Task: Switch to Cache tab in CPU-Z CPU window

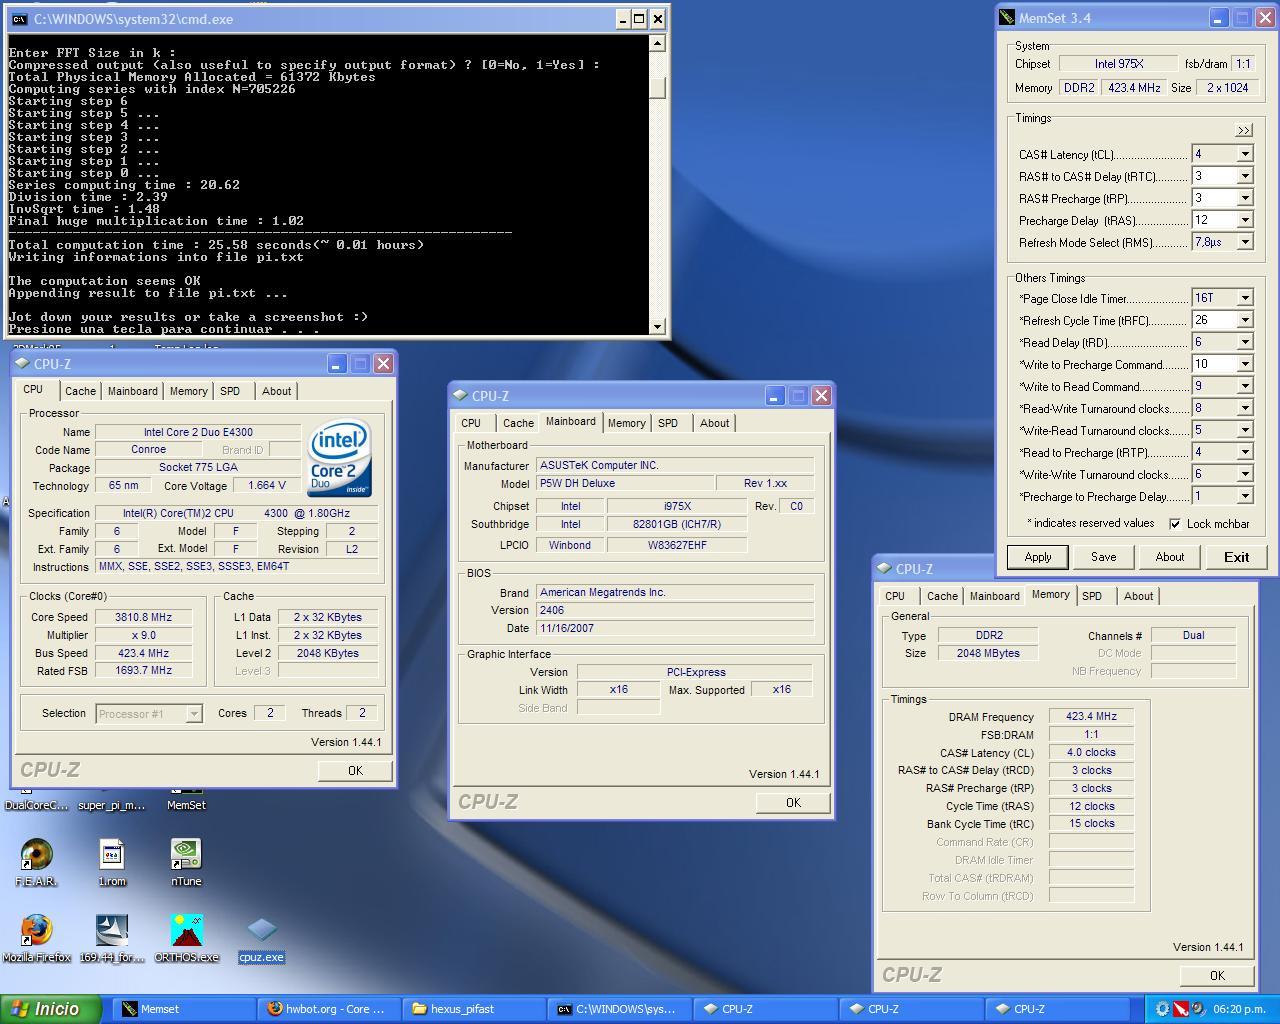Action: point(80,391)
